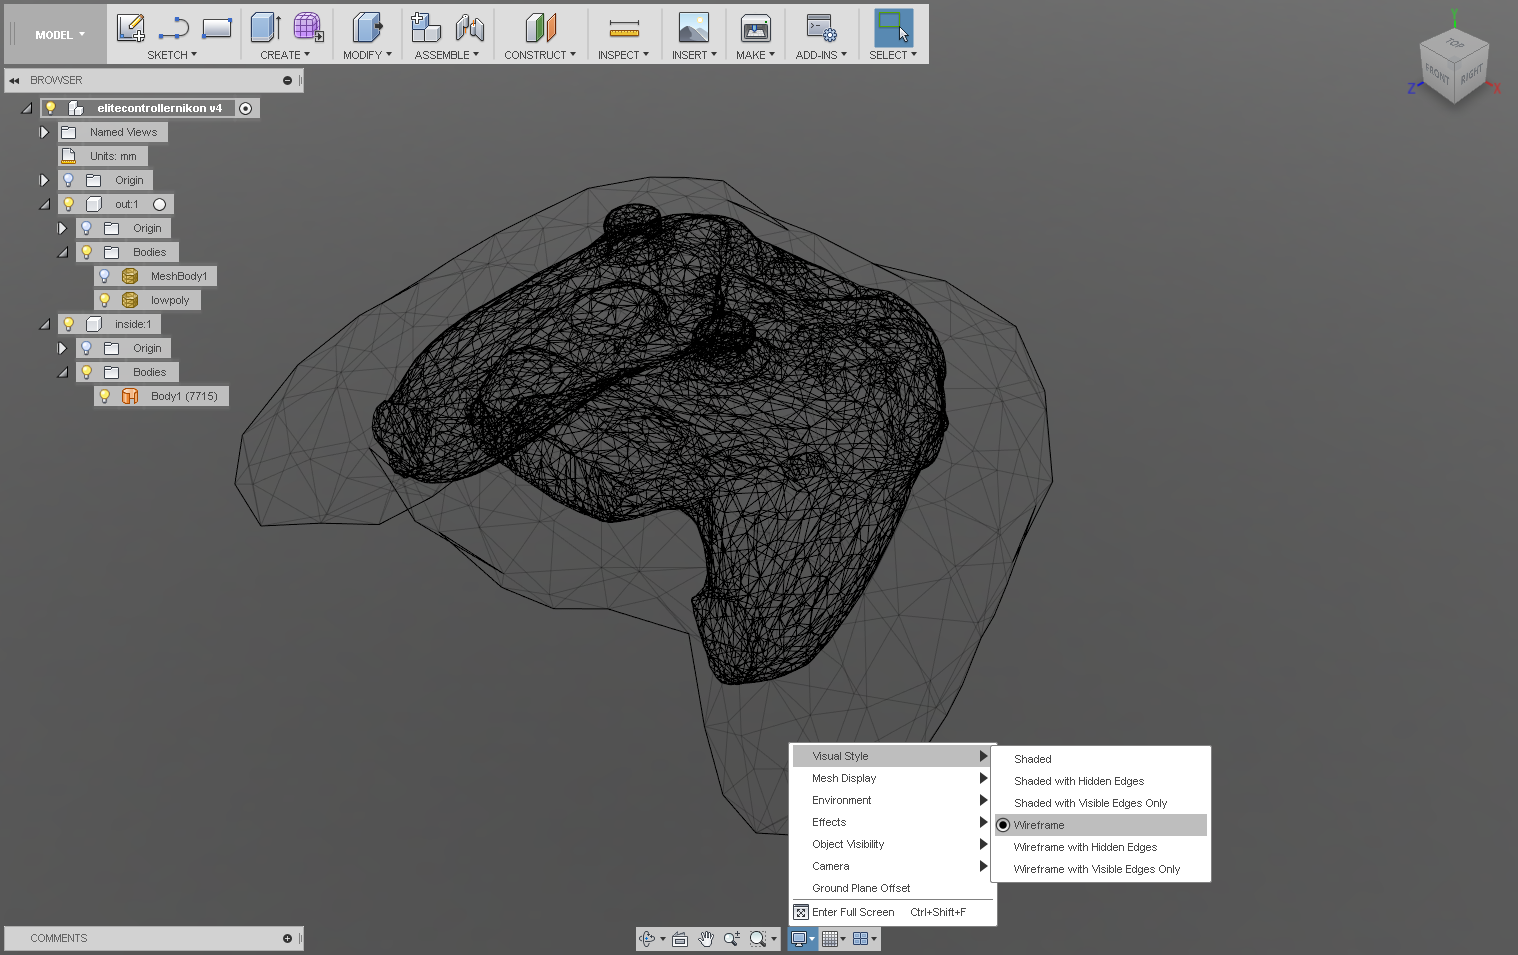
Task: Choose Shaded visual style
Action: pyautogui.click(x=1101, y=759)
